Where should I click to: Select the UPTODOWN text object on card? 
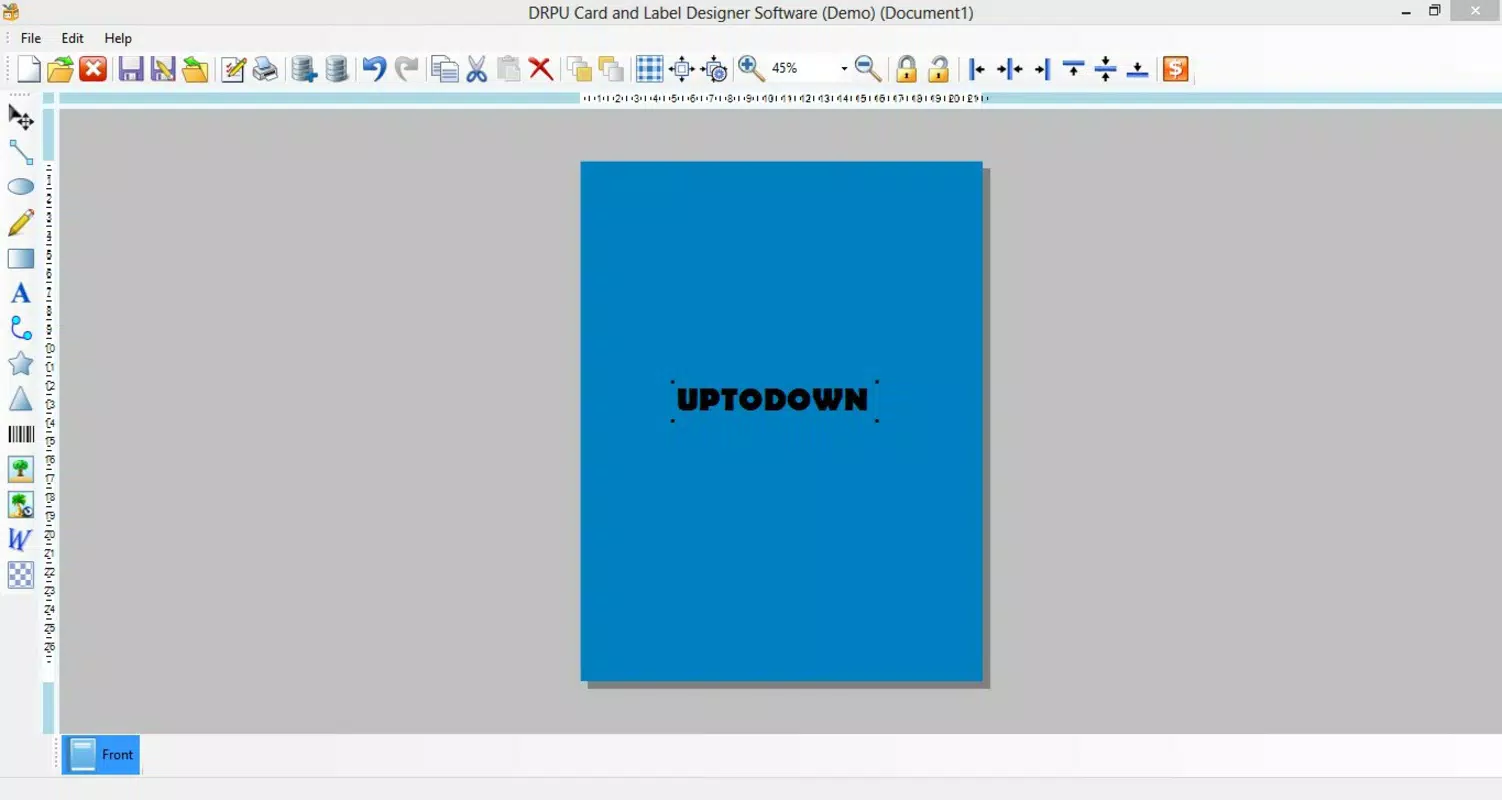[773, 400]
